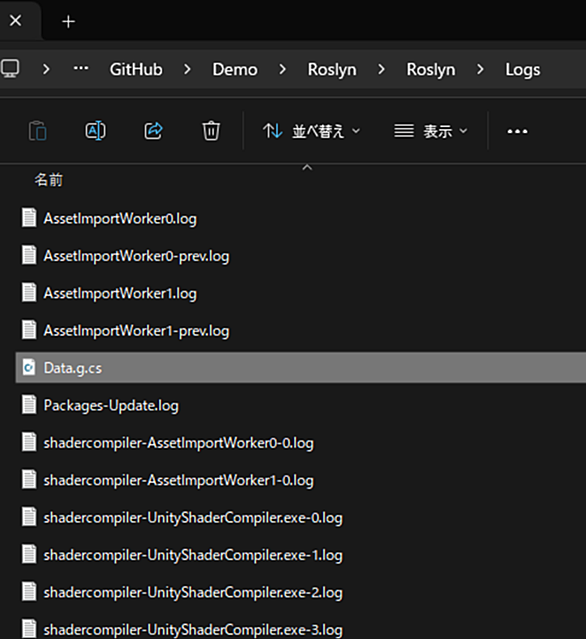Sort by the 名前 column header
This screenshot has height=639, width=586.
[x=48, y=180]
